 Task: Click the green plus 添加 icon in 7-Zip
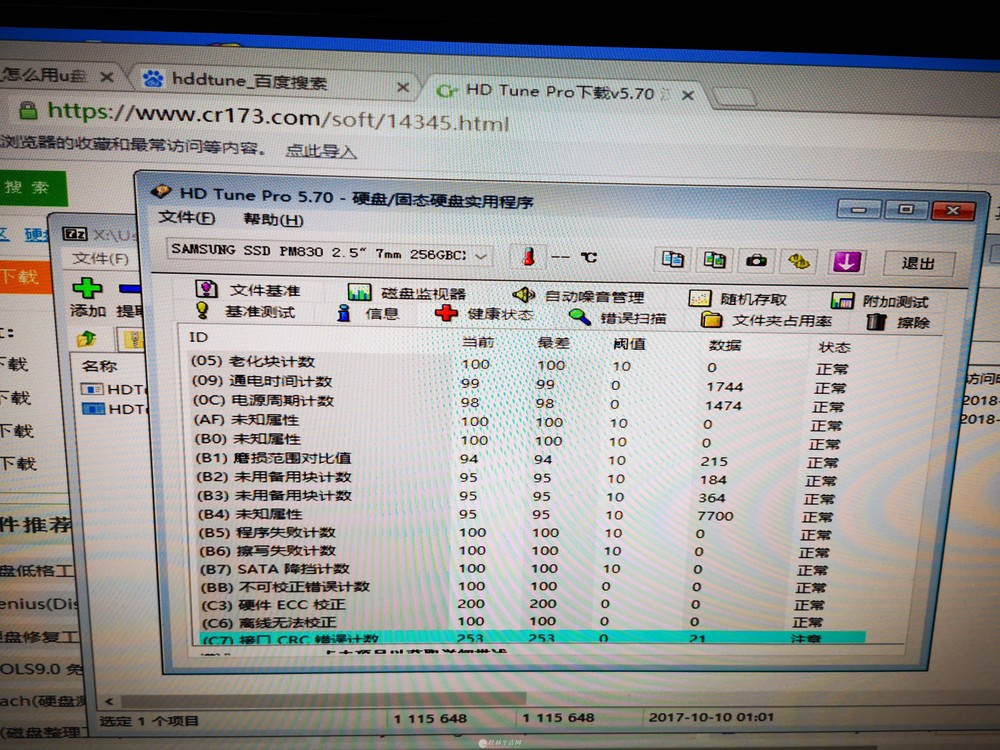88,289
